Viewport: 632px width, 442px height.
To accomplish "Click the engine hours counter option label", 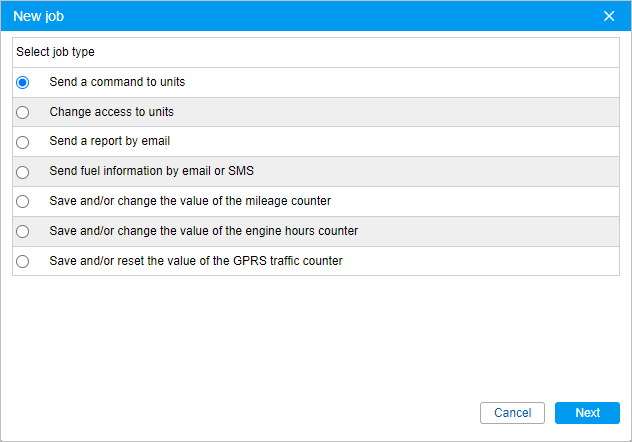I will point(204,231).
